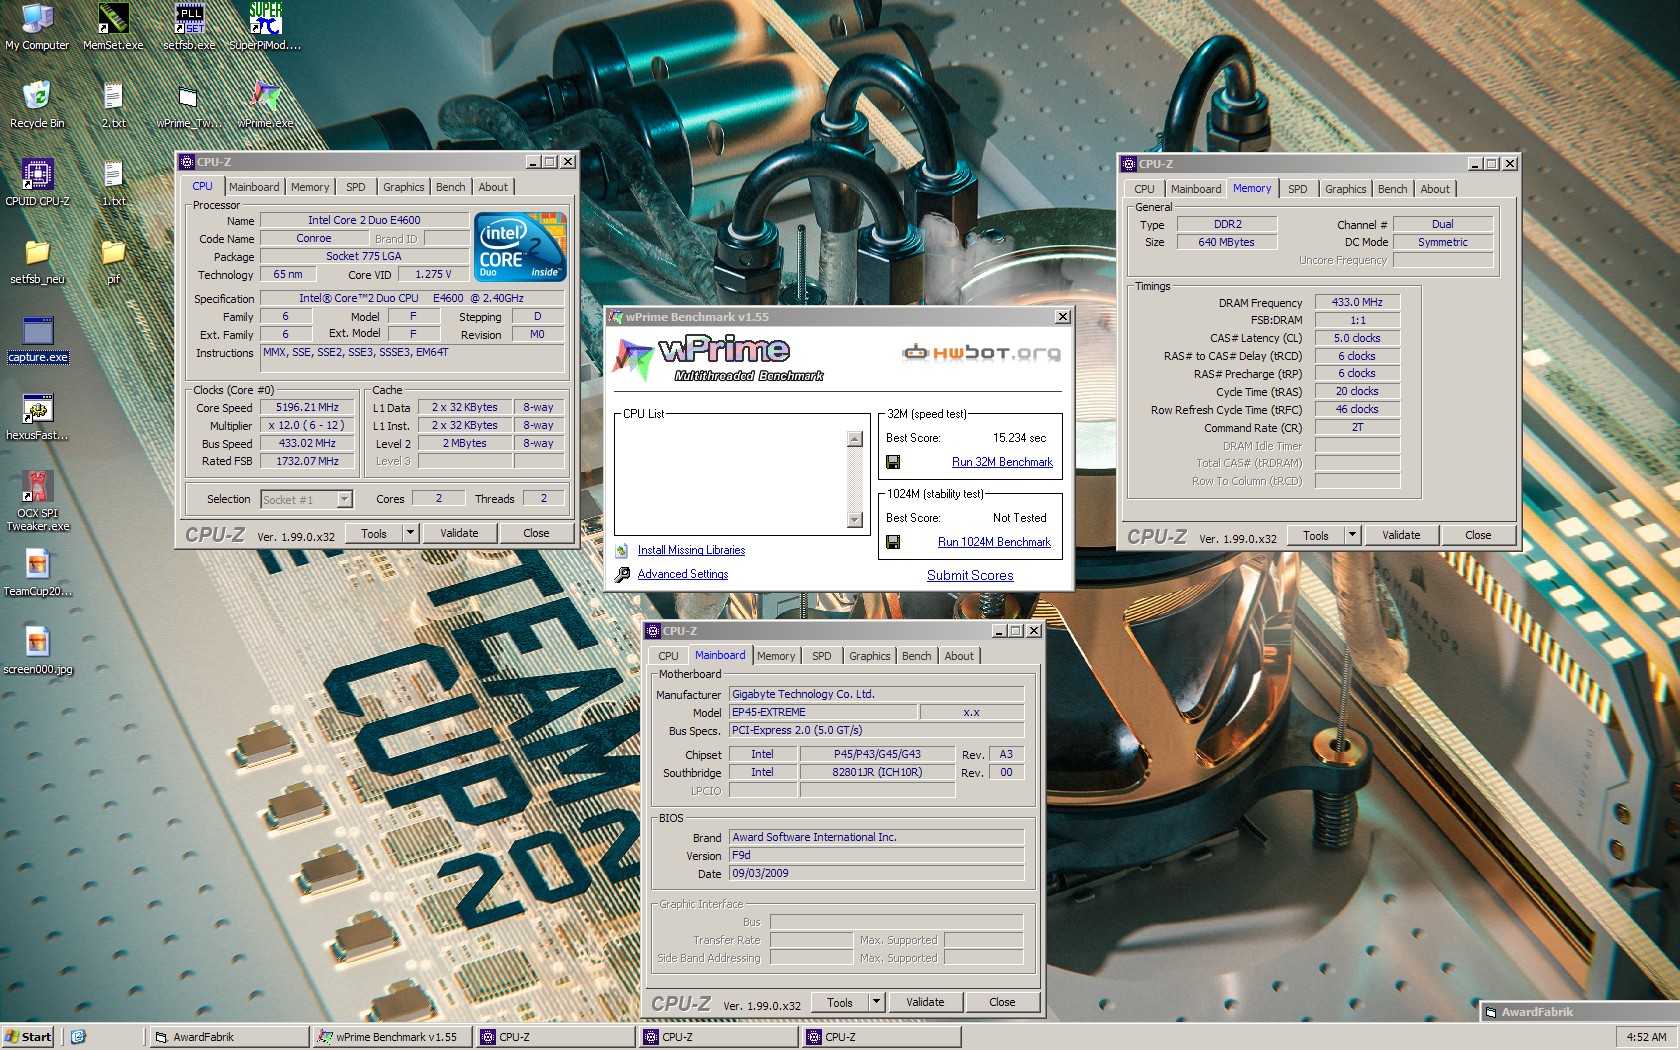Click Advanced Settings link
Viewport: 1680px width, 1050px height.
coord(683,574)
